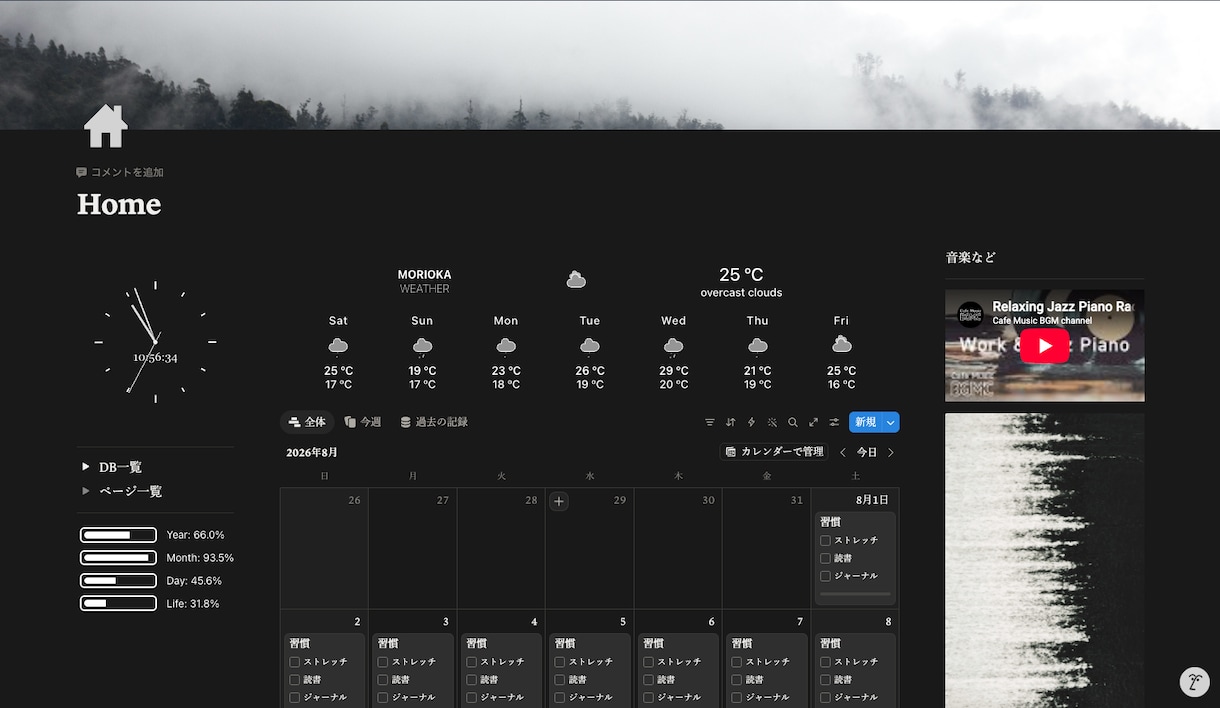Image resolution: width=1220 pixels, height=708 pixels.
Task: Click the 音楽など heading
Action: [x=971, y=257]
